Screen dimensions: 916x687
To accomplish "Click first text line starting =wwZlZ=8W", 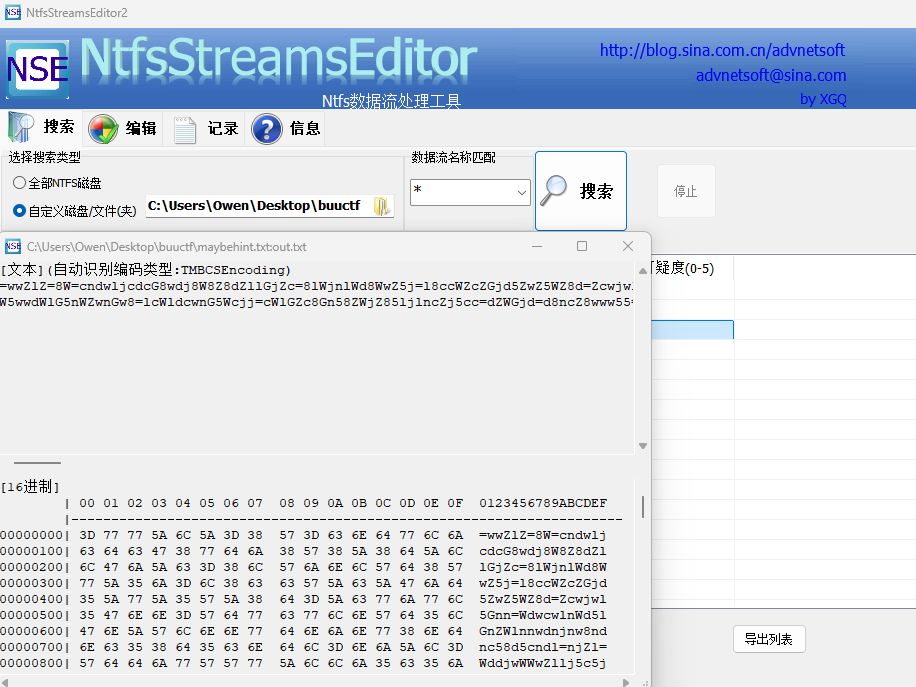I will click(x=317, y=286).
